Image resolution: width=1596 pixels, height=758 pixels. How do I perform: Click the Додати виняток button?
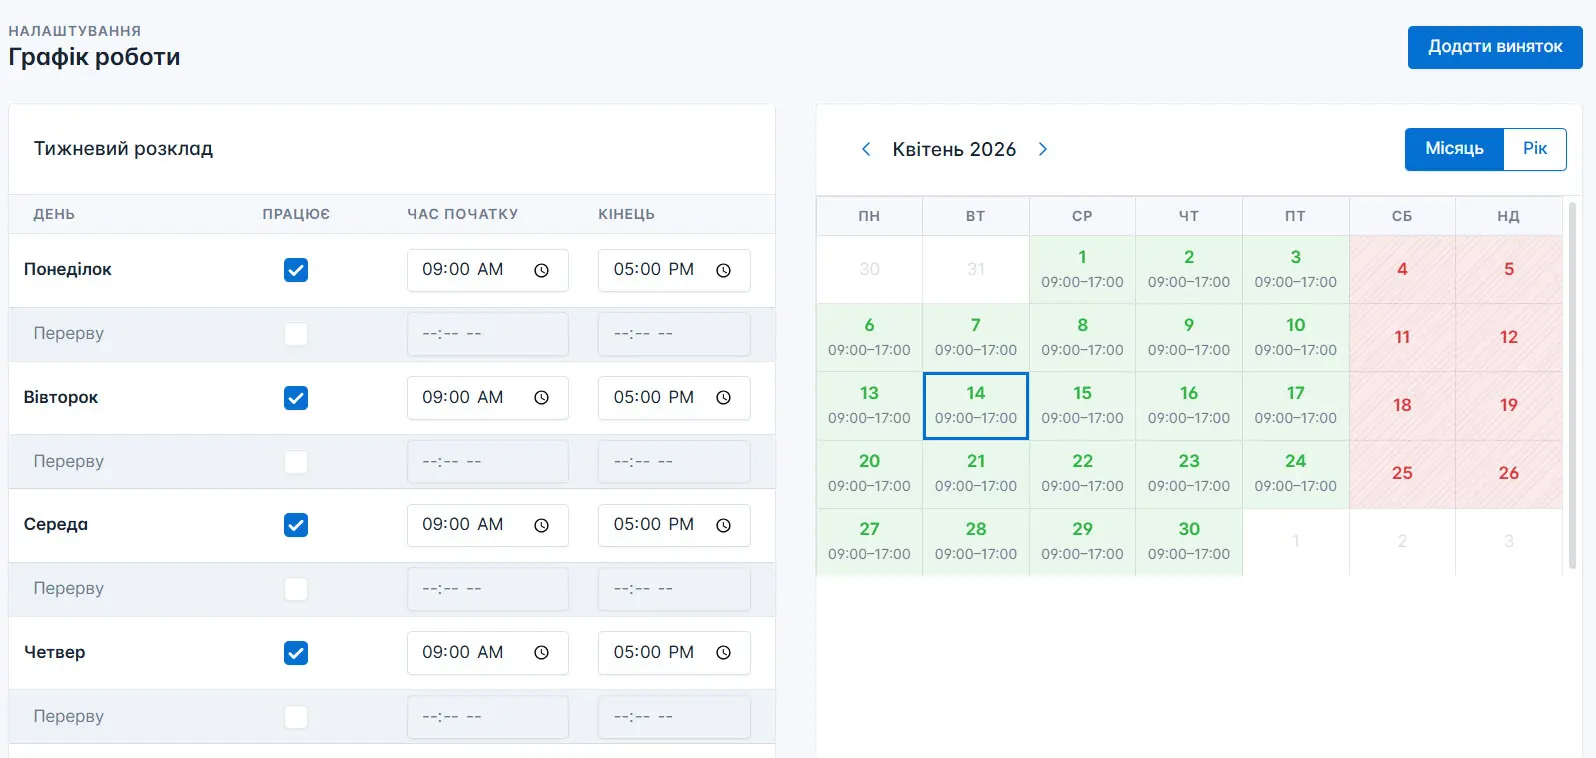pos(1494,47)
